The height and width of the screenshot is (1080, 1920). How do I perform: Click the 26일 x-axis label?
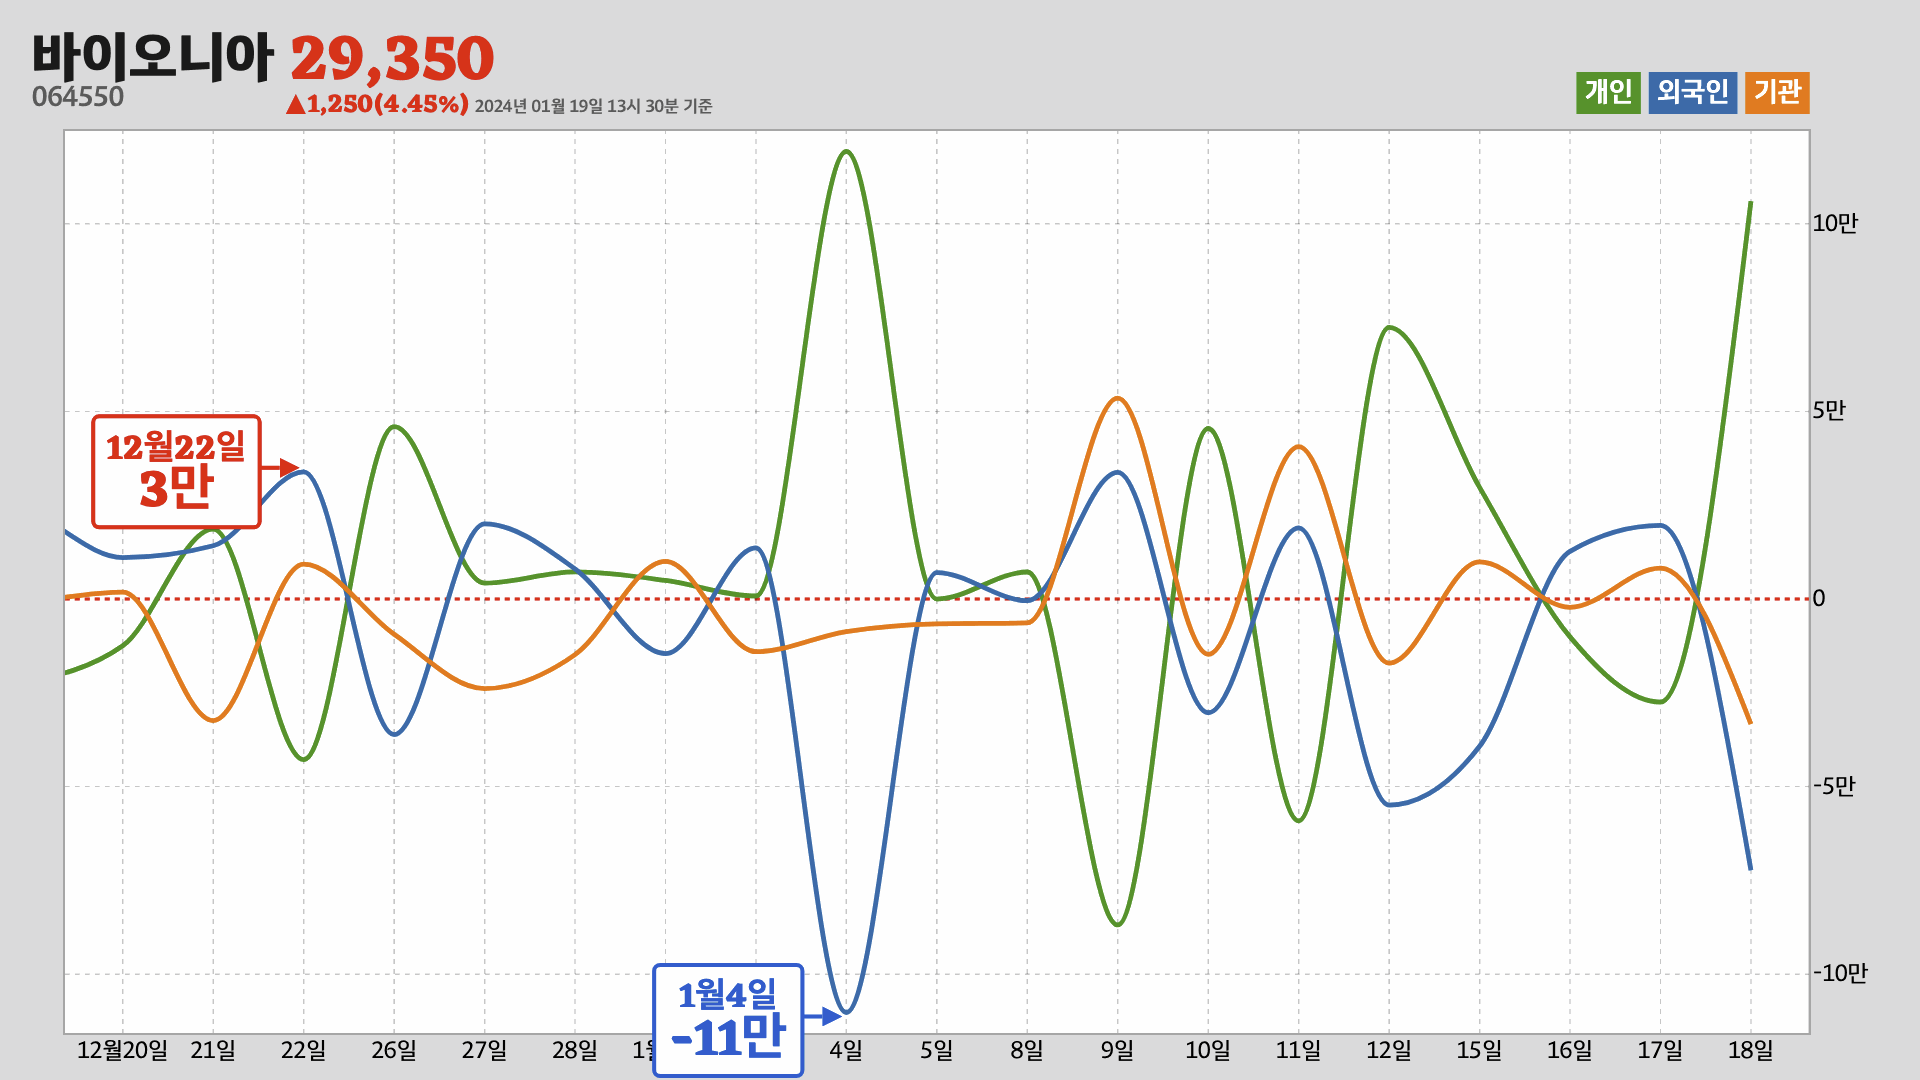[394, 1051]
